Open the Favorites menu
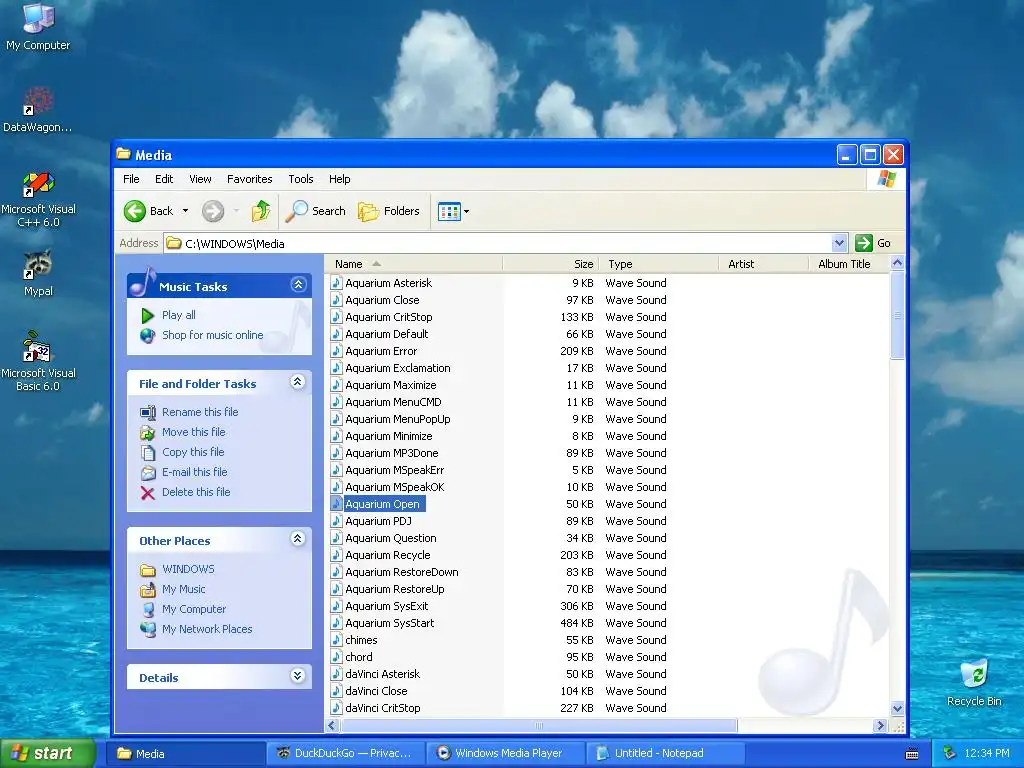Viewport: 1024px width, 768px height. 249,179
